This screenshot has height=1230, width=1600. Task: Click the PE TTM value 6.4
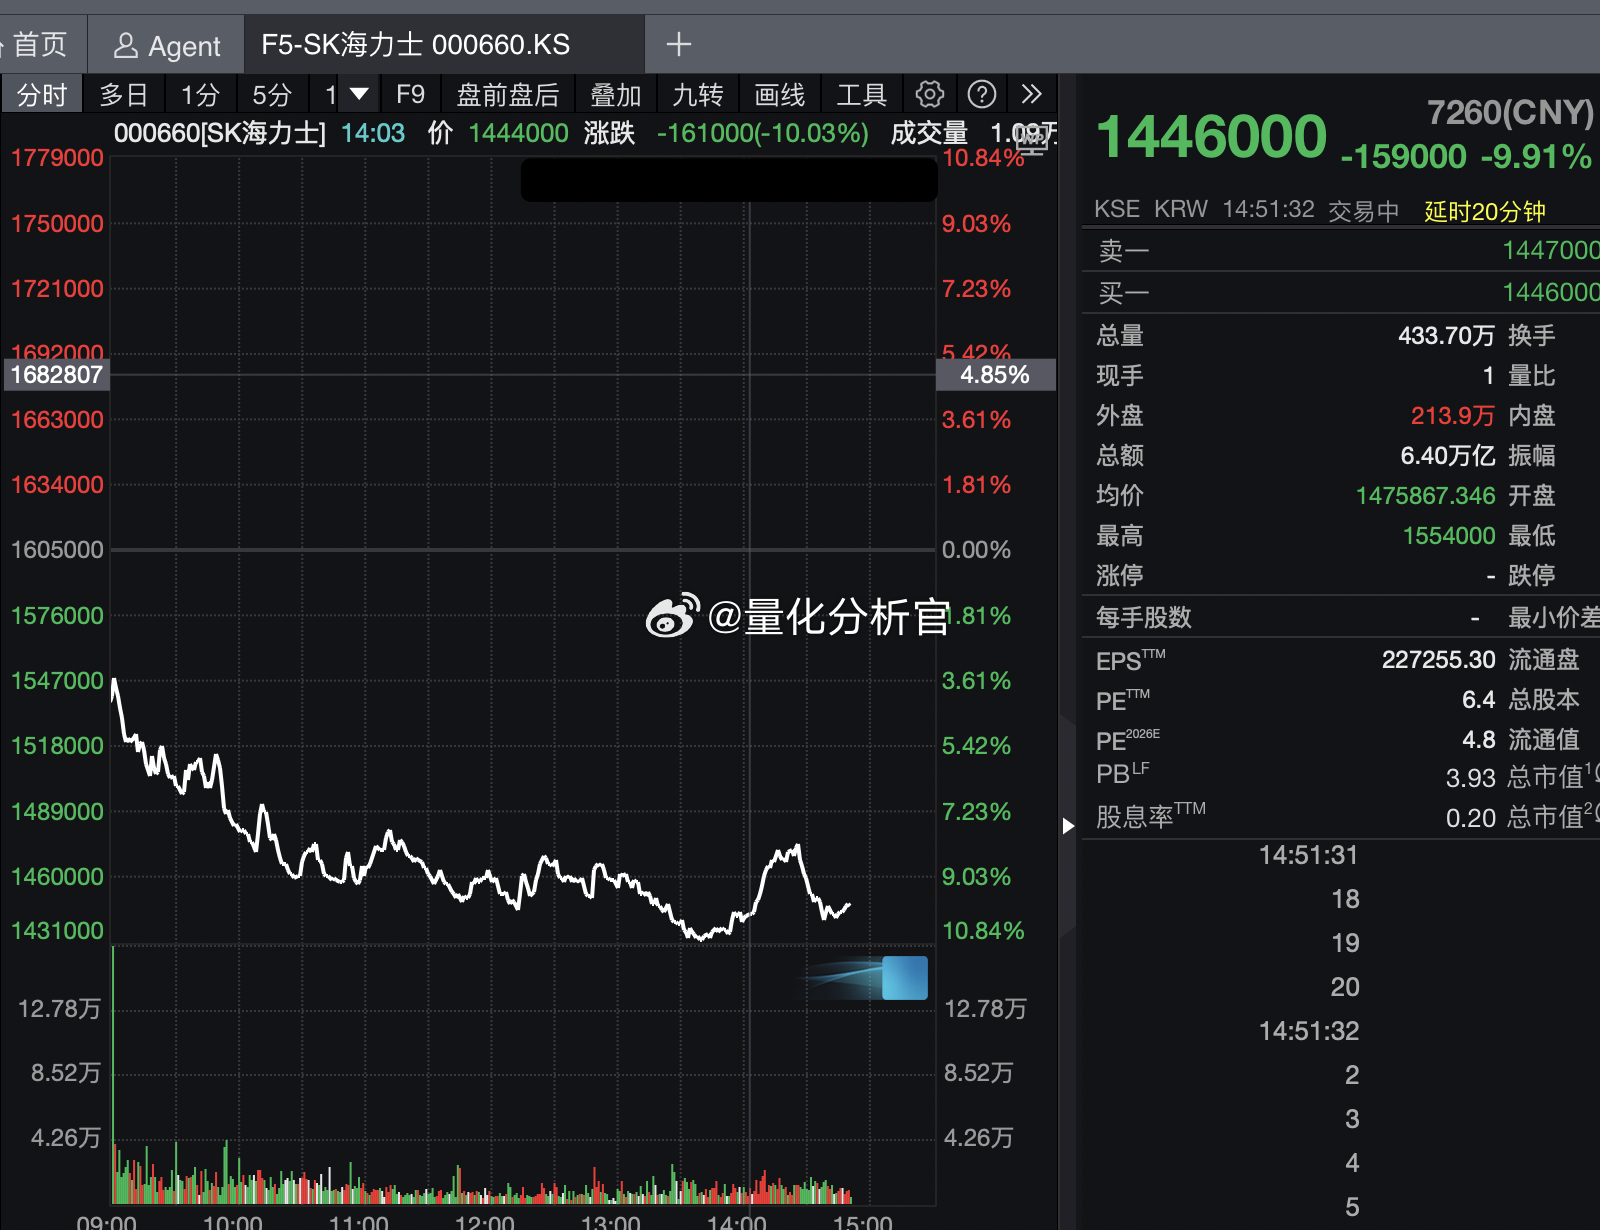(1478, 699)
